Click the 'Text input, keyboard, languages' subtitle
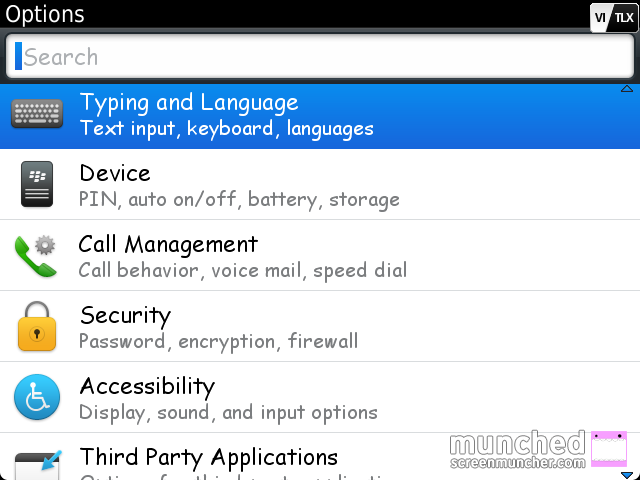The image size is (640, 480). (227, 129)
